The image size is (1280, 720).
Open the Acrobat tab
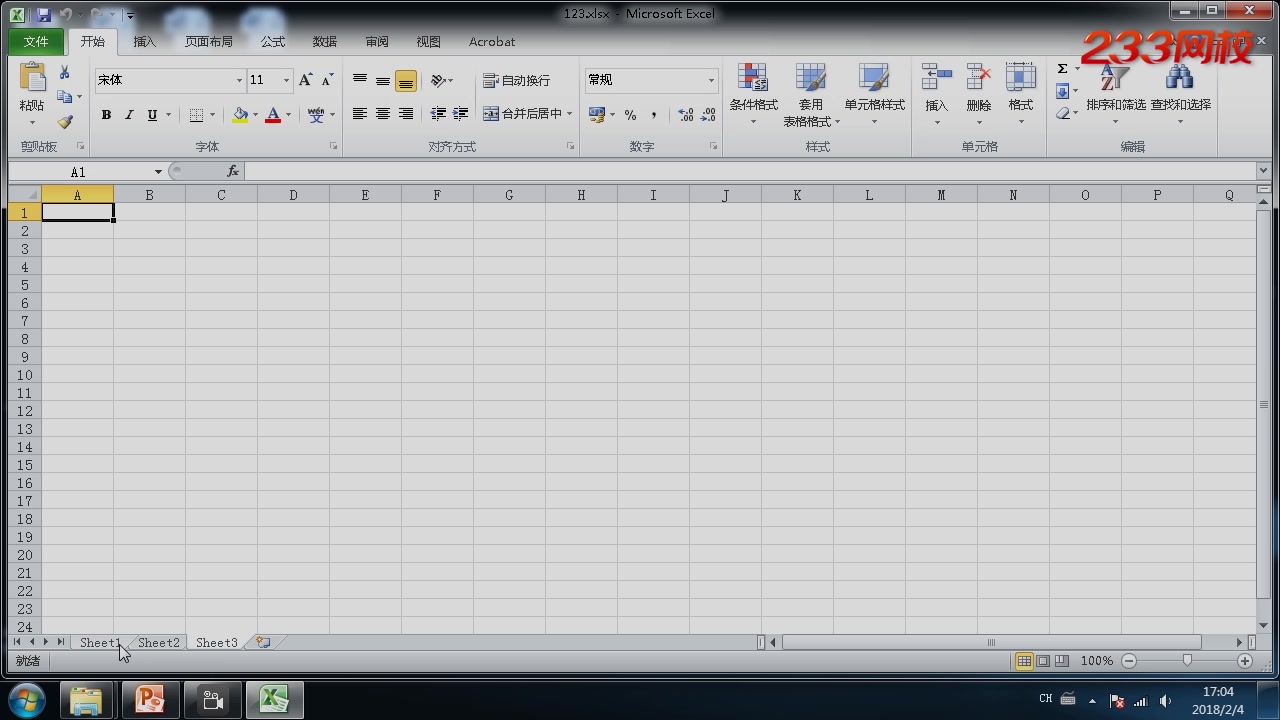[x=492, y=42]
